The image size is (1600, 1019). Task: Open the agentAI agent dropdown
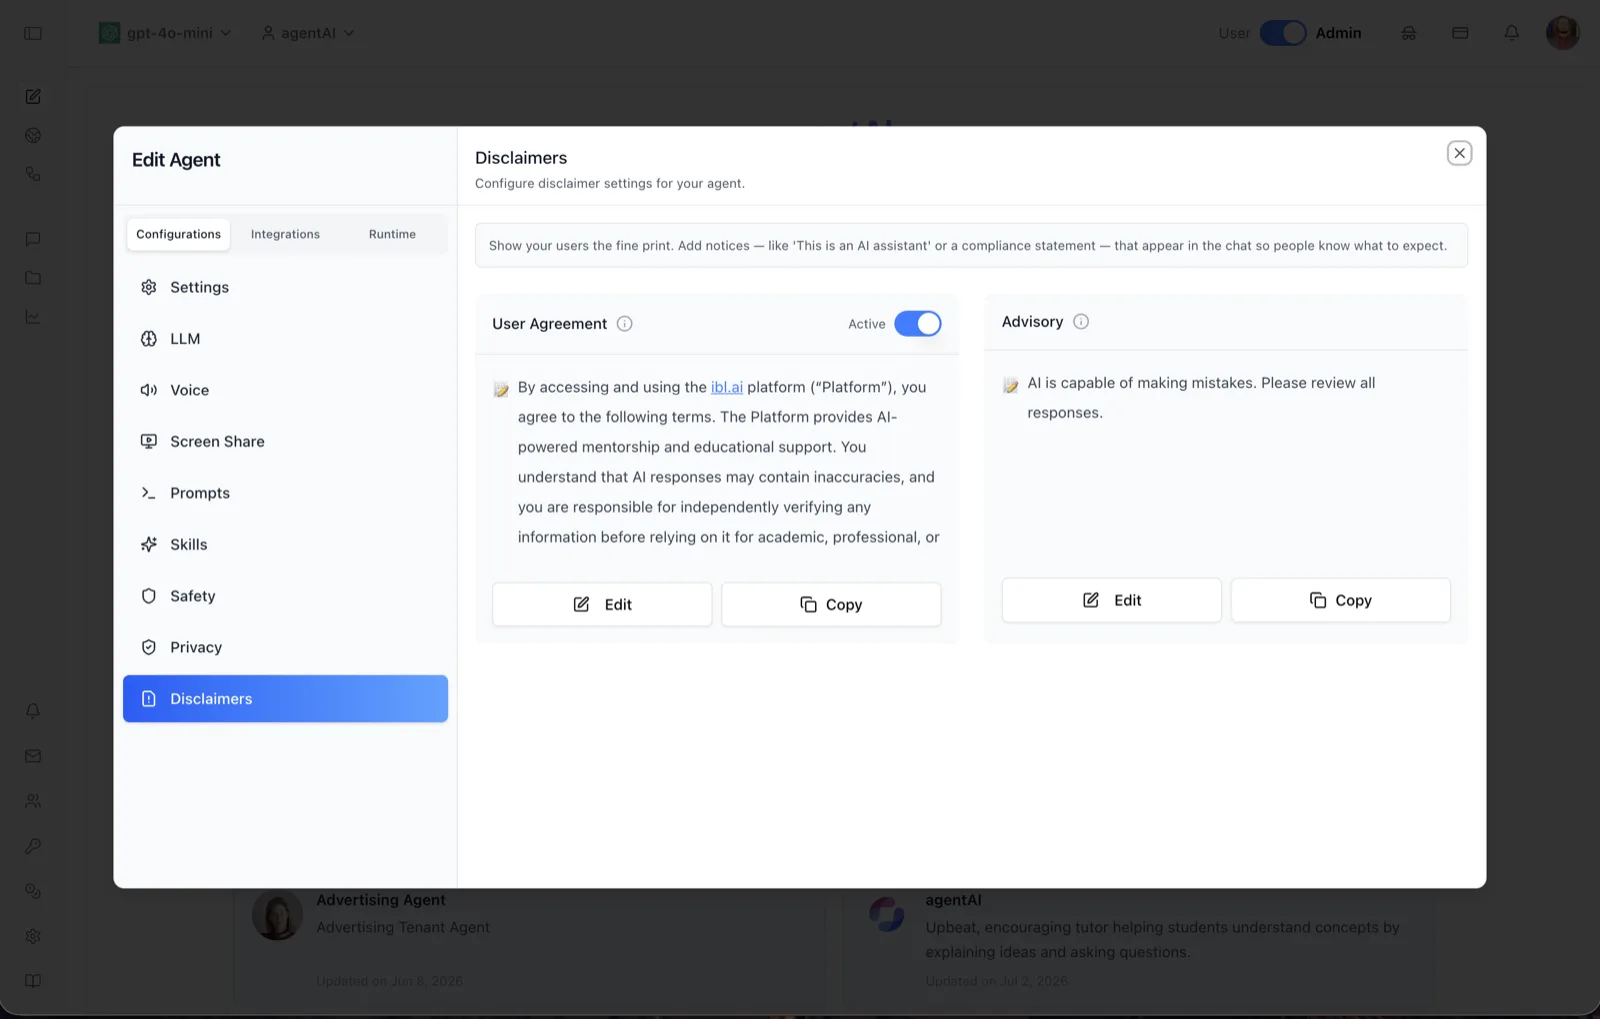pyautogui.click(x=308, y=33)
